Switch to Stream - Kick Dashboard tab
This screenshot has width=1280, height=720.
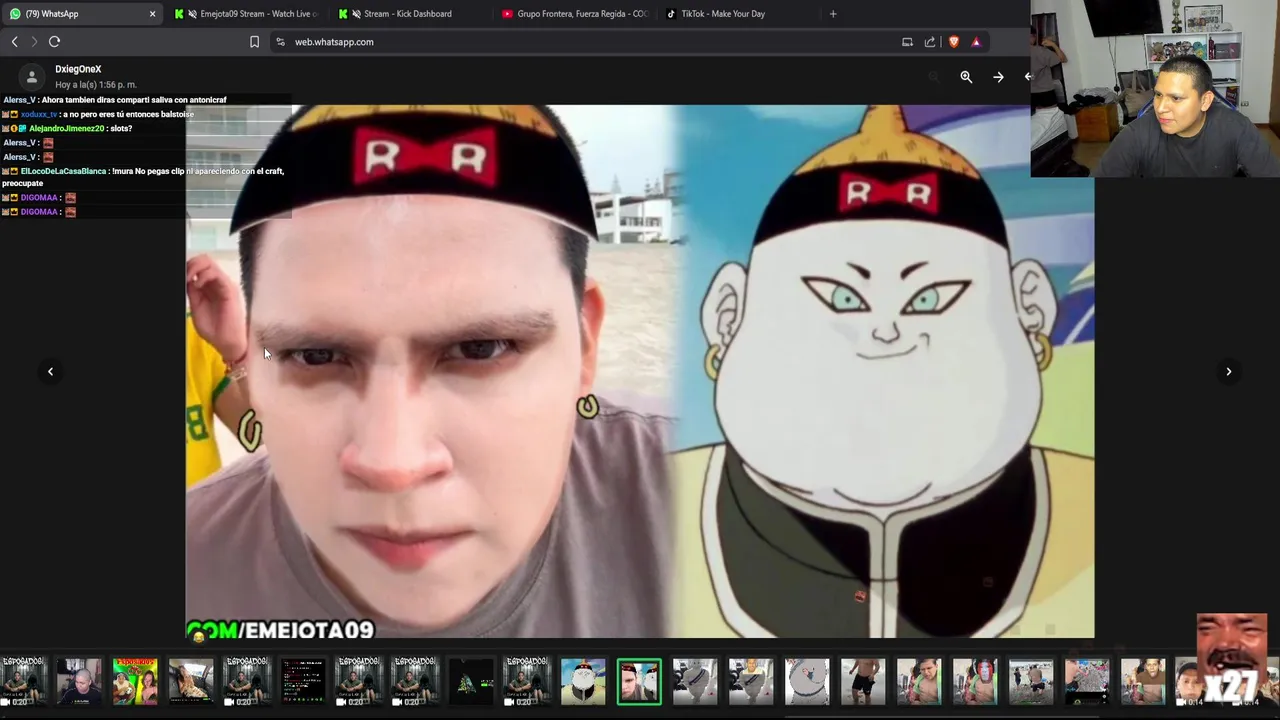tap(410, 14)
